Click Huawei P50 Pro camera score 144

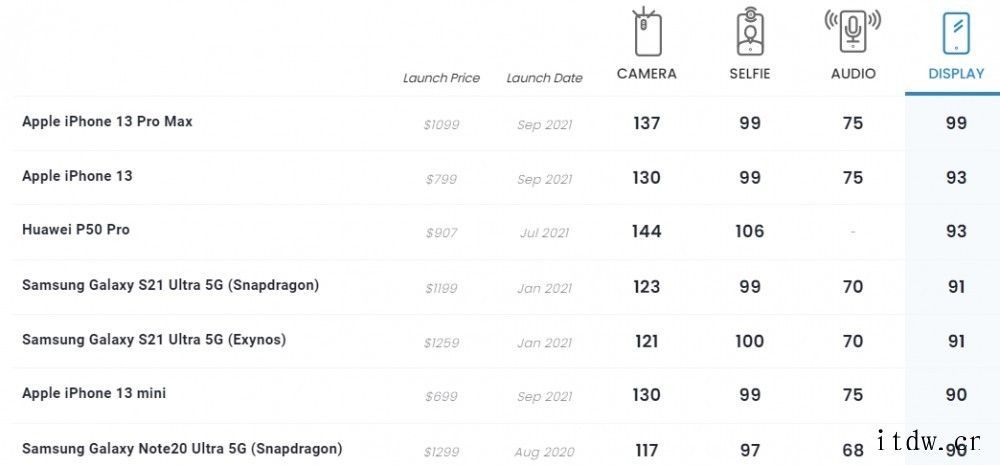click(x=647, y=231)
